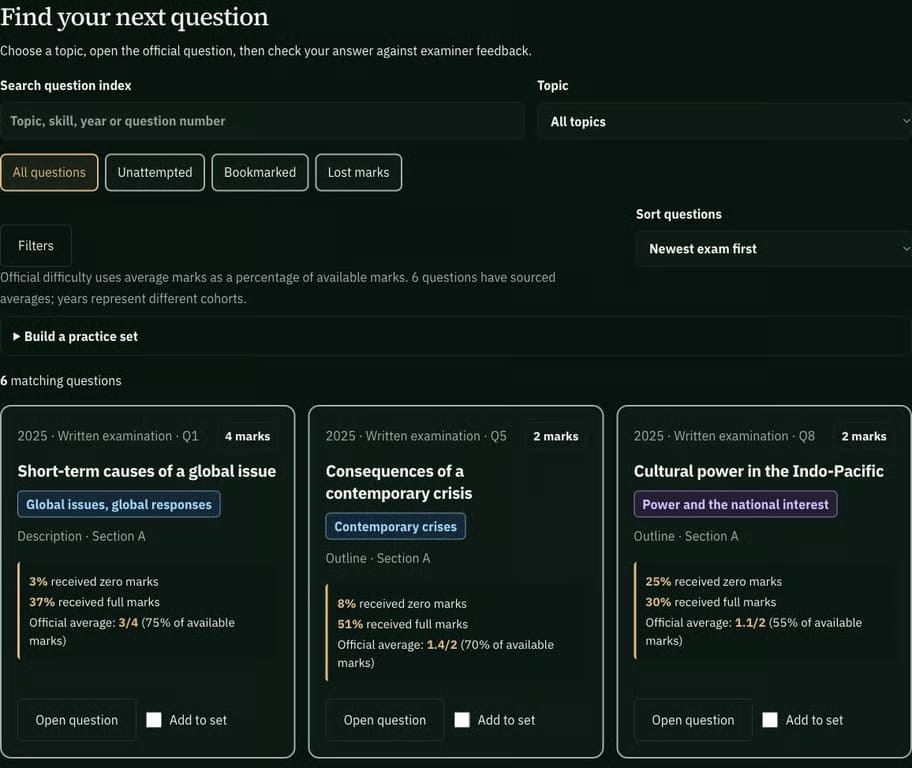The height and width of the screenshot is (768, 912).
Task: Click the 6 matching questions count
Action: (x=61, y=381)
